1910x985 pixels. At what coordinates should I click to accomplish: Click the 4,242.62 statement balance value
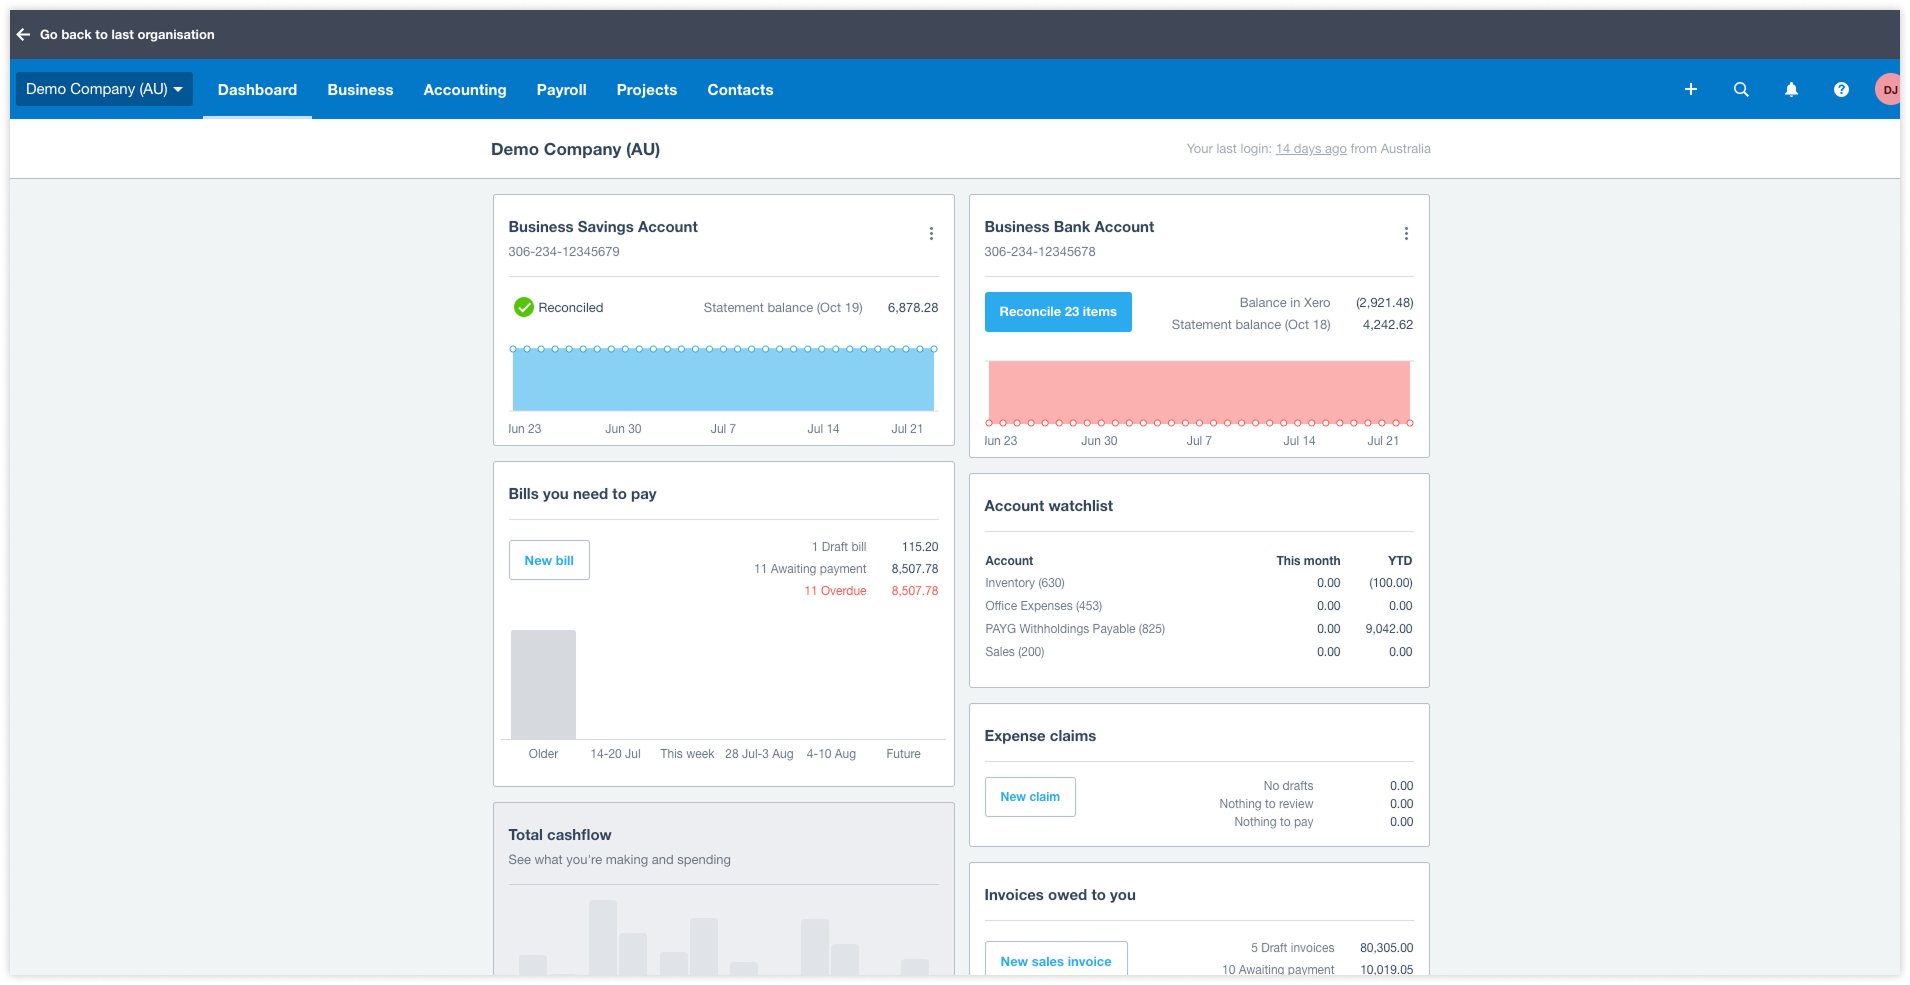click(x=1388, y=325)
